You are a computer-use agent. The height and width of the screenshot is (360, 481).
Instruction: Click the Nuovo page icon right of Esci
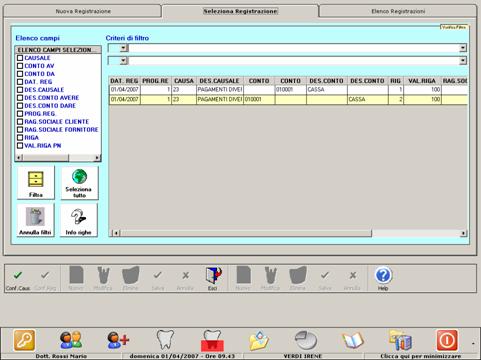point(243,279)
